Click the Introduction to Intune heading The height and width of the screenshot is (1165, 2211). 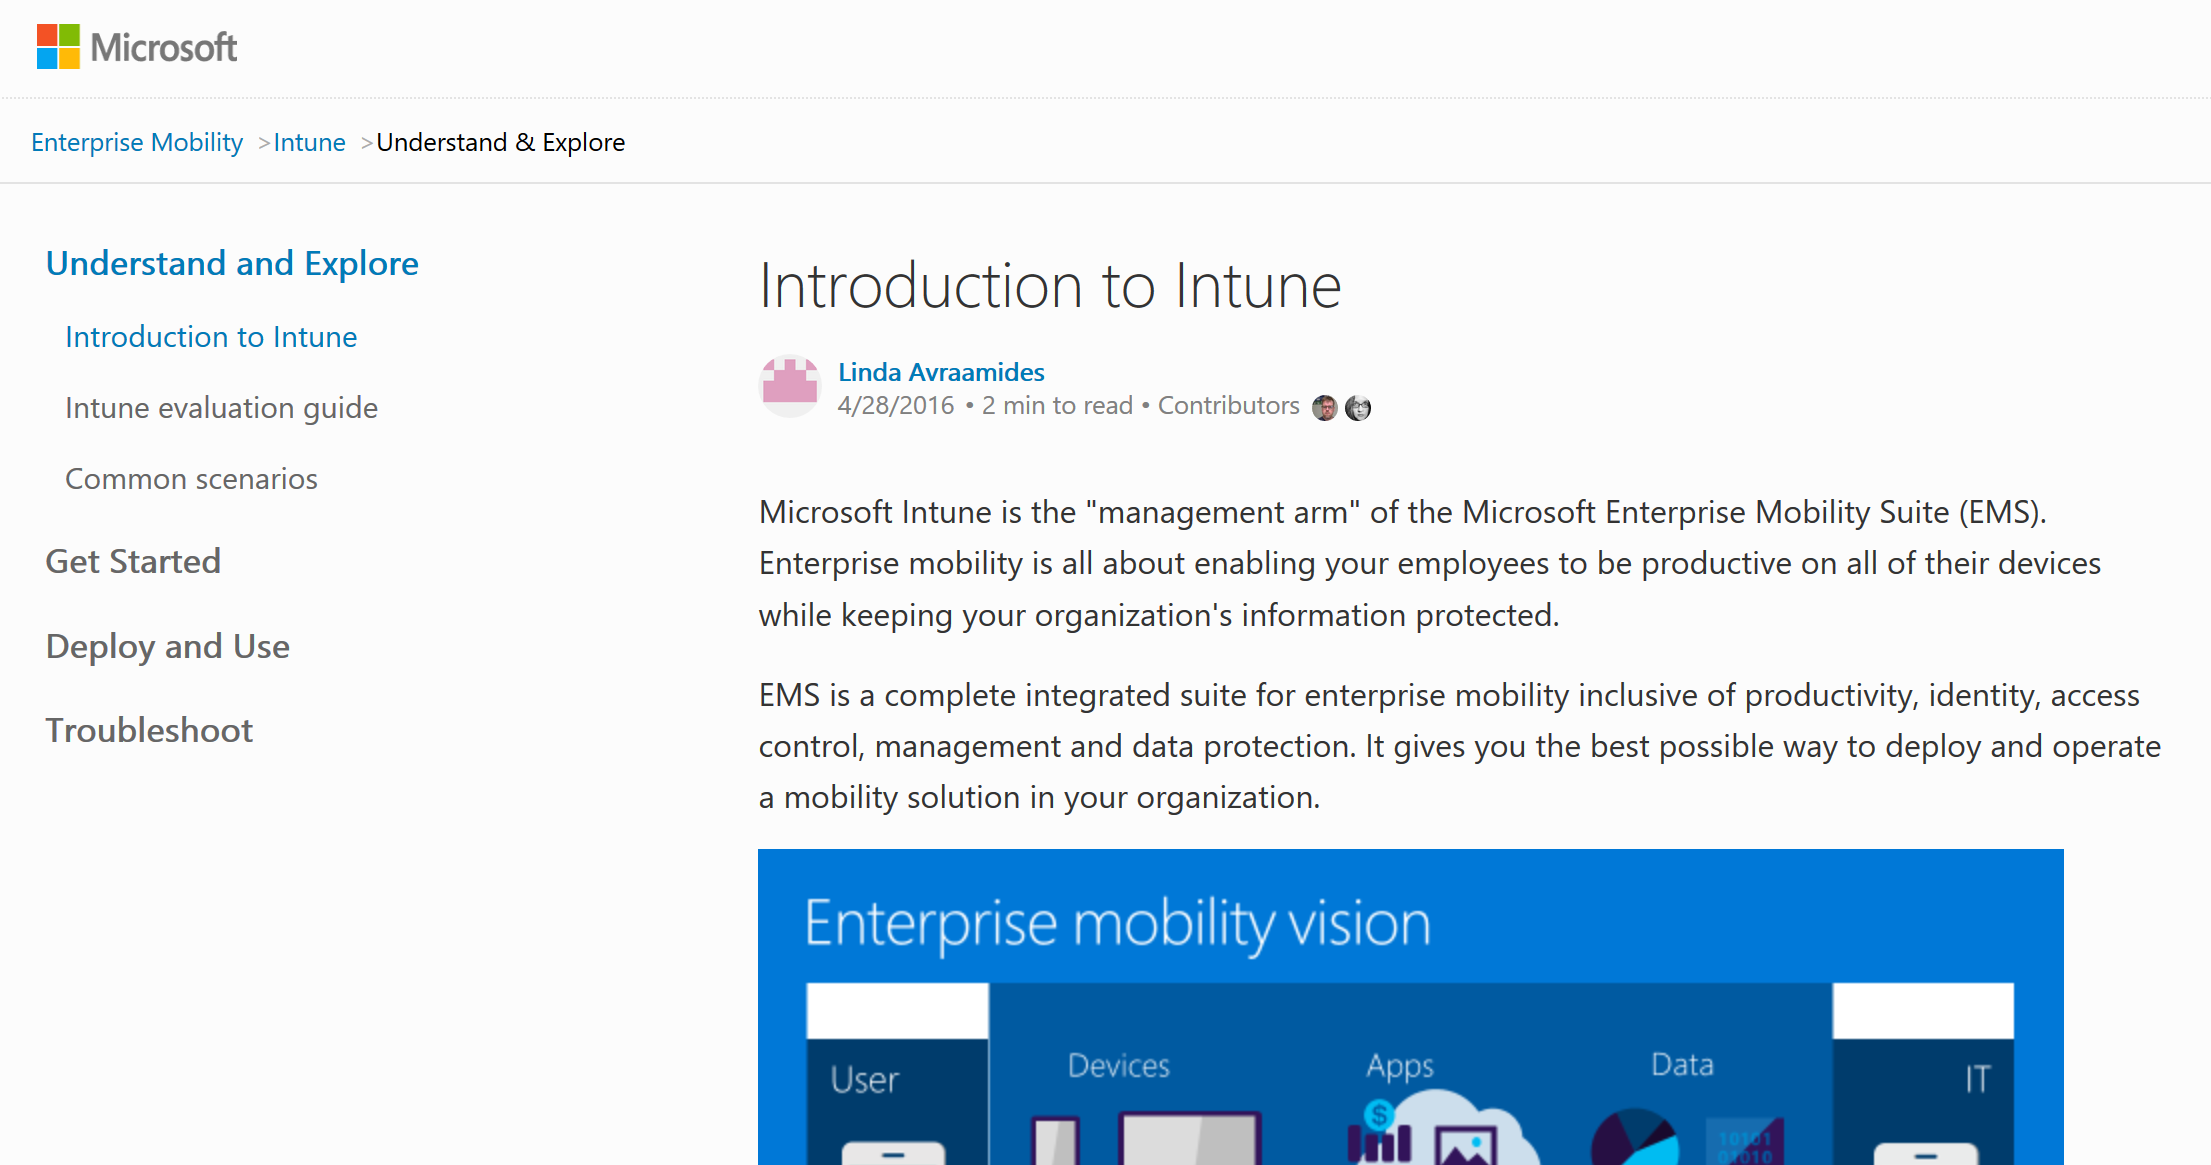[1049, 286]
